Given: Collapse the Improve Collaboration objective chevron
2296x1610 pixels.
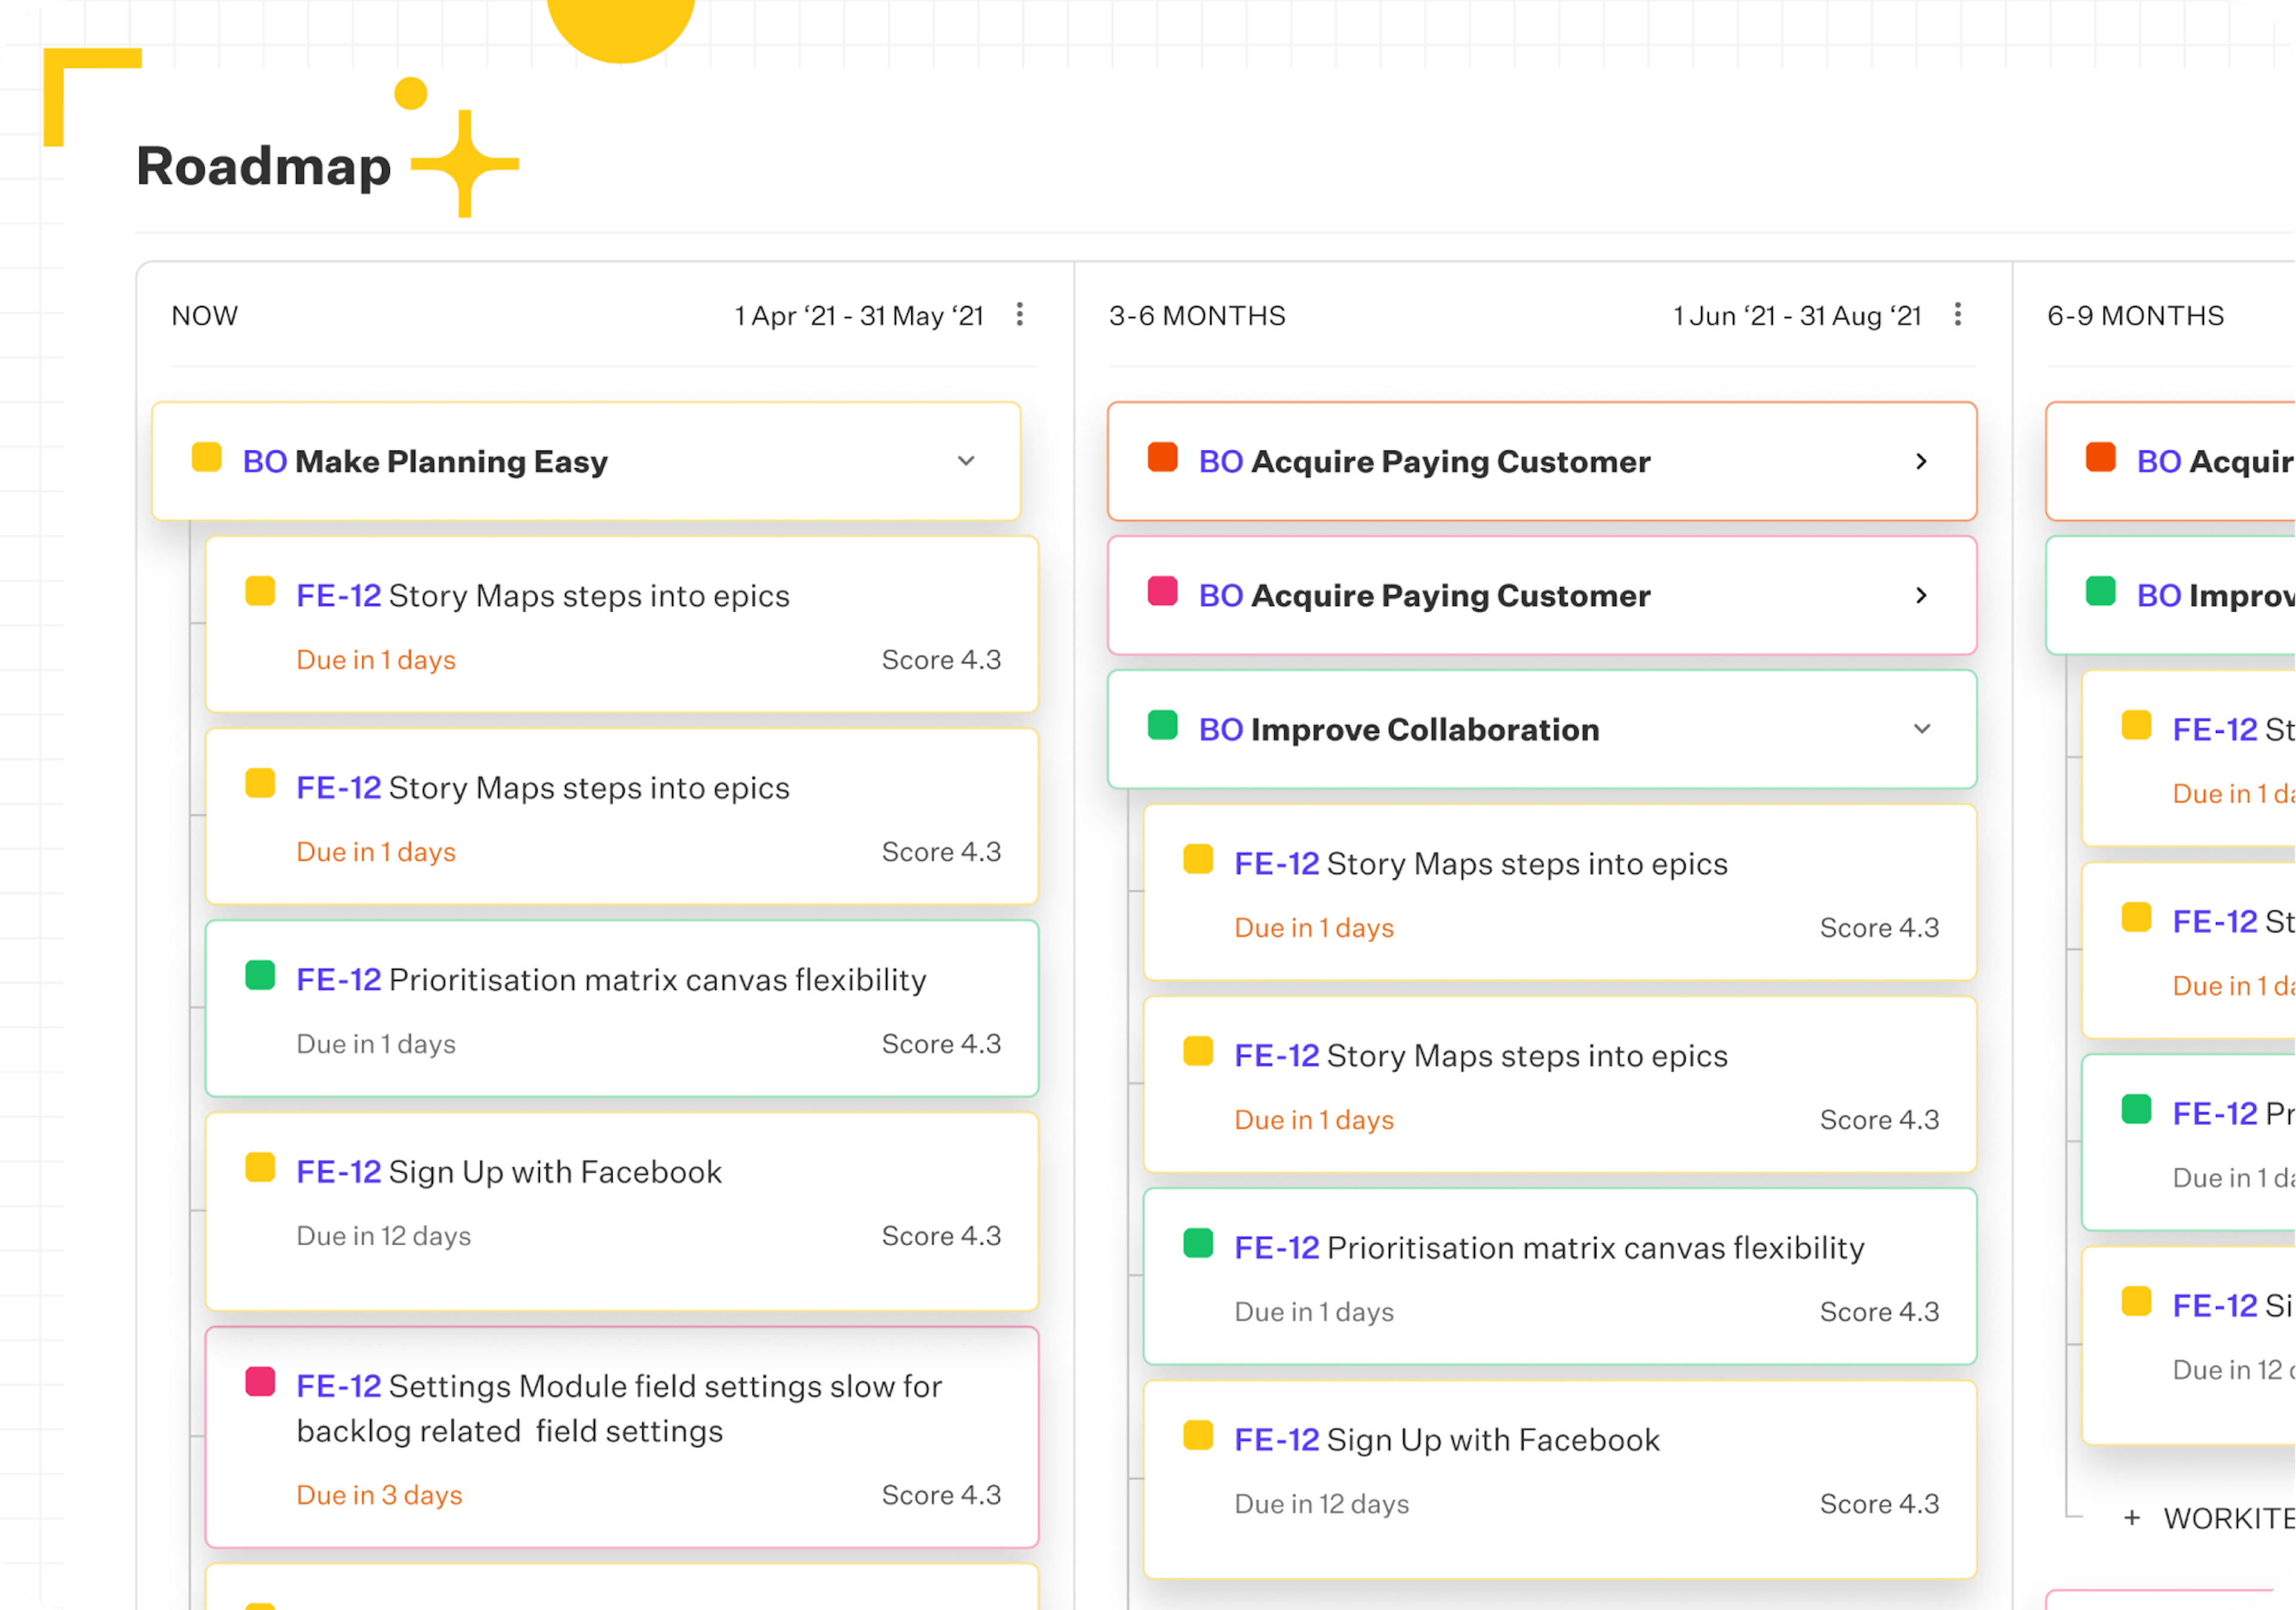Looking at the screenshot, I should click(1921, 729).
